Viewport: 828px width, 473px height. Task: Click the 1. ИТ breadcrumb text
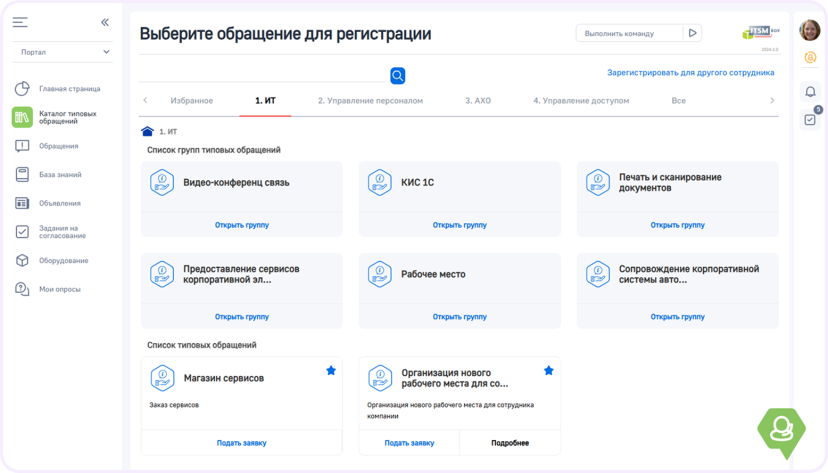click(x=168, y=132)
